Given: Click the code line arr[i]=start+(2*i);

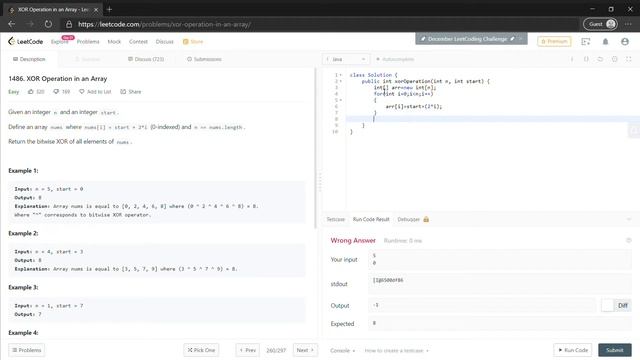Looking at the screenshot, I should pyautogui.click(x=413, y=107).
